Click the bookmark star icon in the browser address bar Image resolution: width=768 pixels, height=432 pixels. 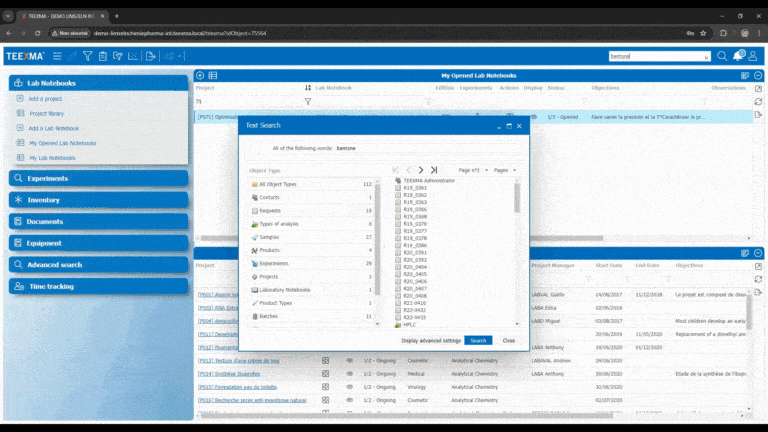703,33
